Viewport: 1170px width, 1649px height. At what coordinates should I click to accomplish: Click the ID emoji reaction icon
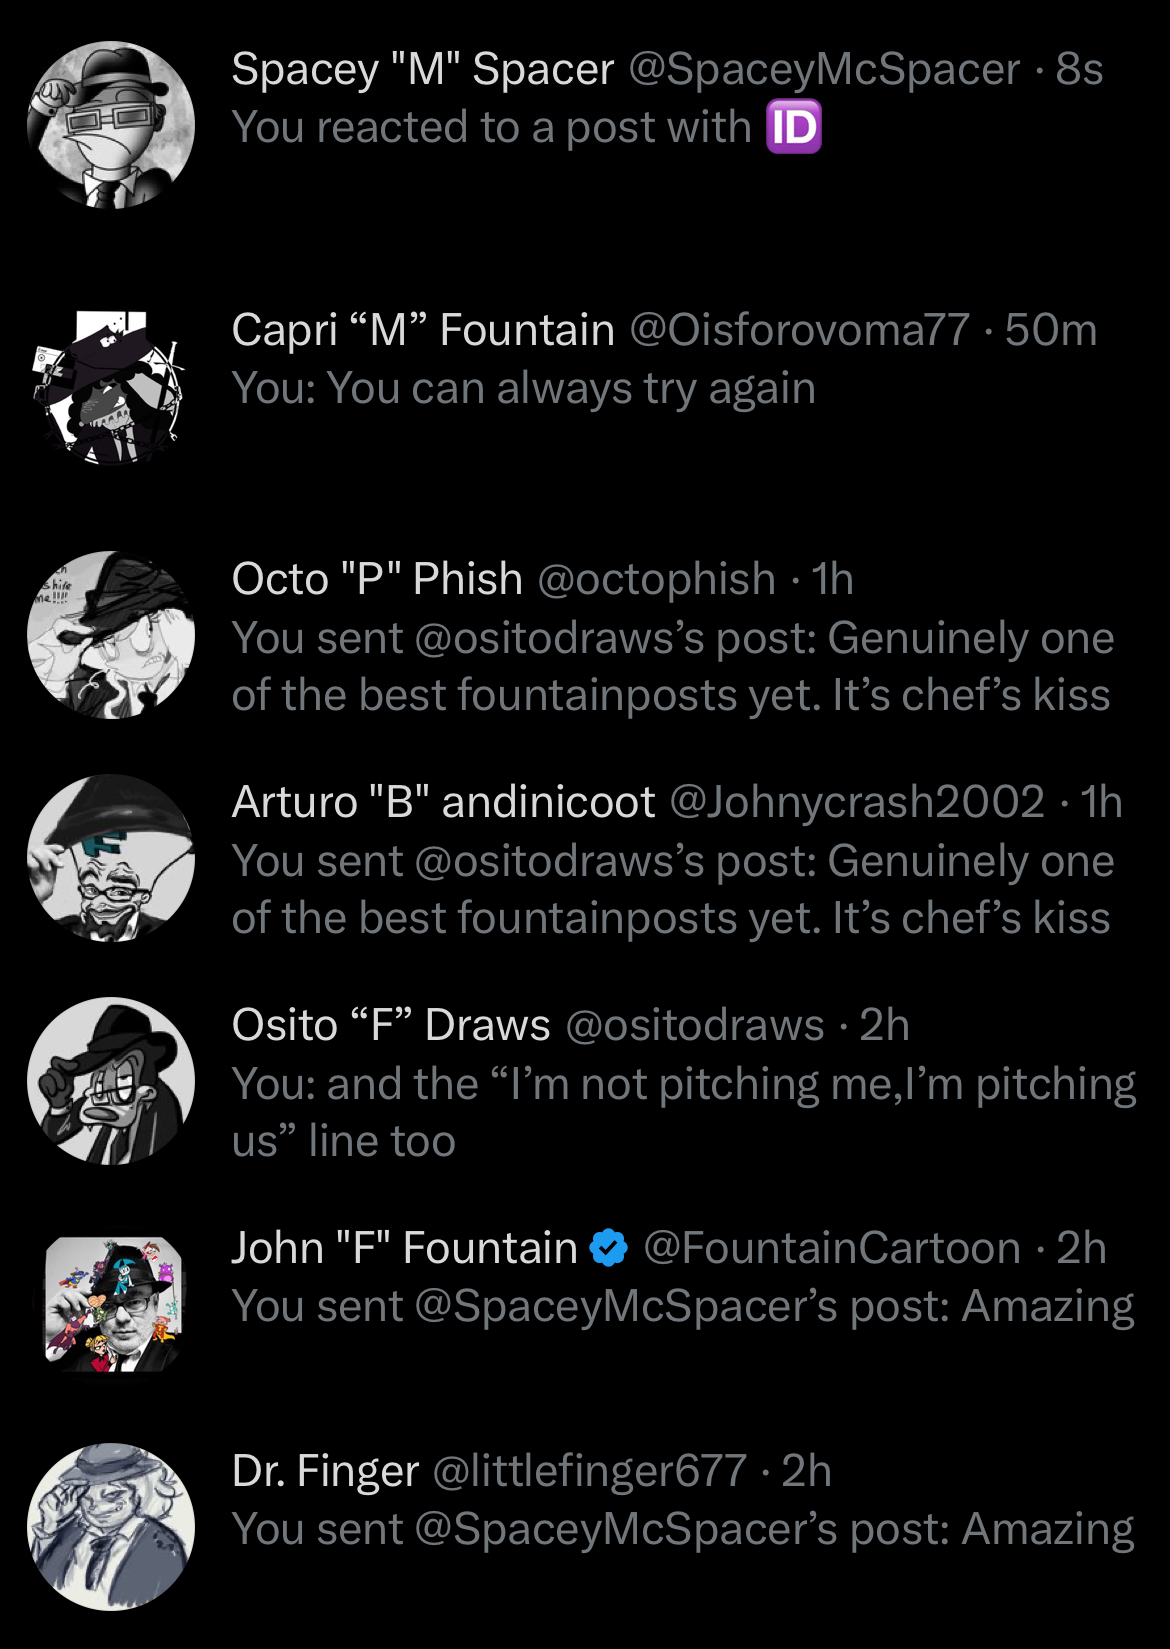pyautogui.click(x=793, y=127)
